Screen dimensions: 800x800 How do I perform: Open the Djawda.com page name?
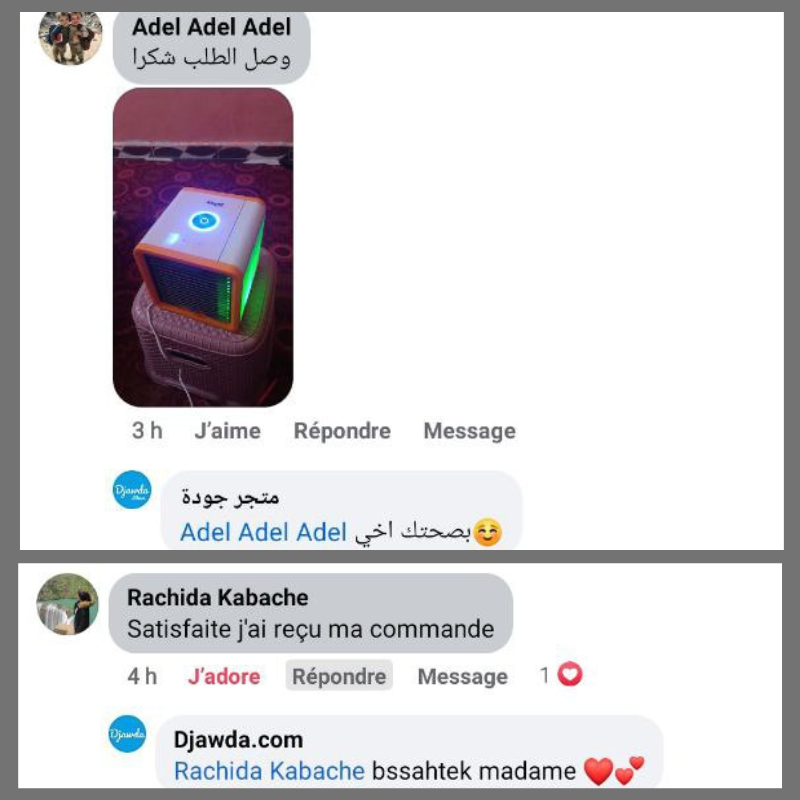238,740
